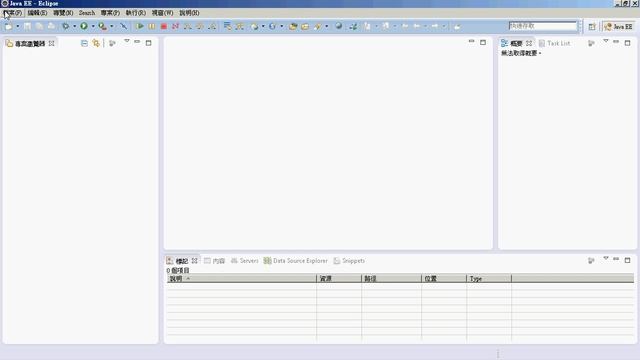Open project explorer view menu triangle
The width and height of the screenshot is (640, 360).
[x=127, y=42]
